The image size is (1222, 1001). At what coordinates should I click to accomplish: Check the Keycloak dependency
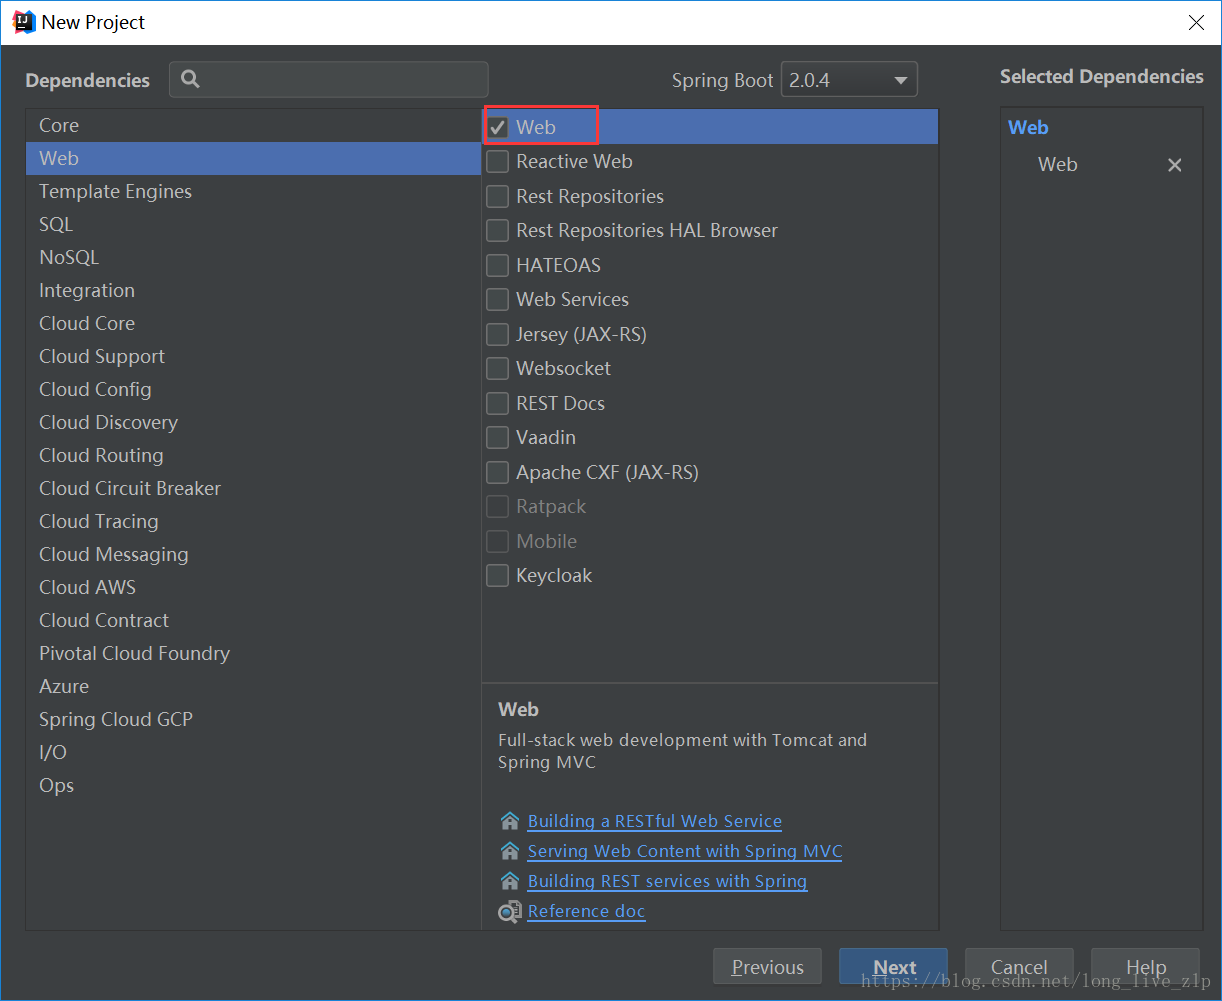coord(497,575)
